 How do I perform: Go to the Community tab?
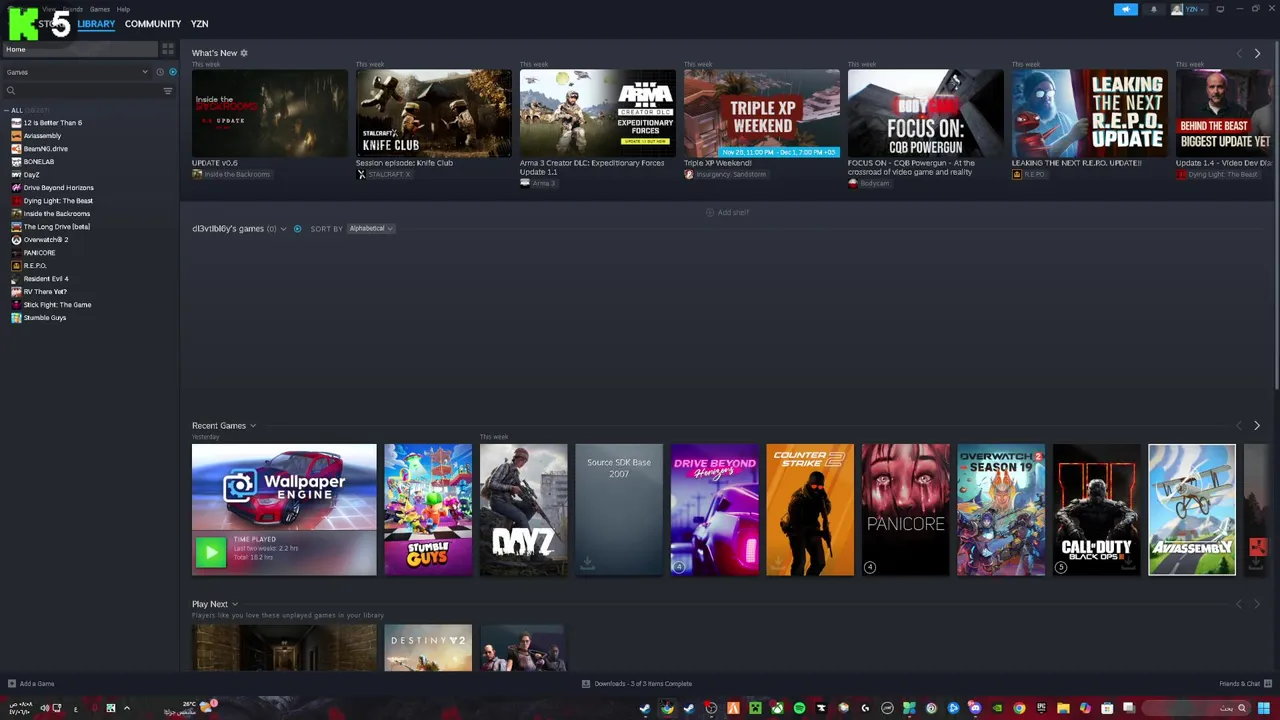pos(153,24)
